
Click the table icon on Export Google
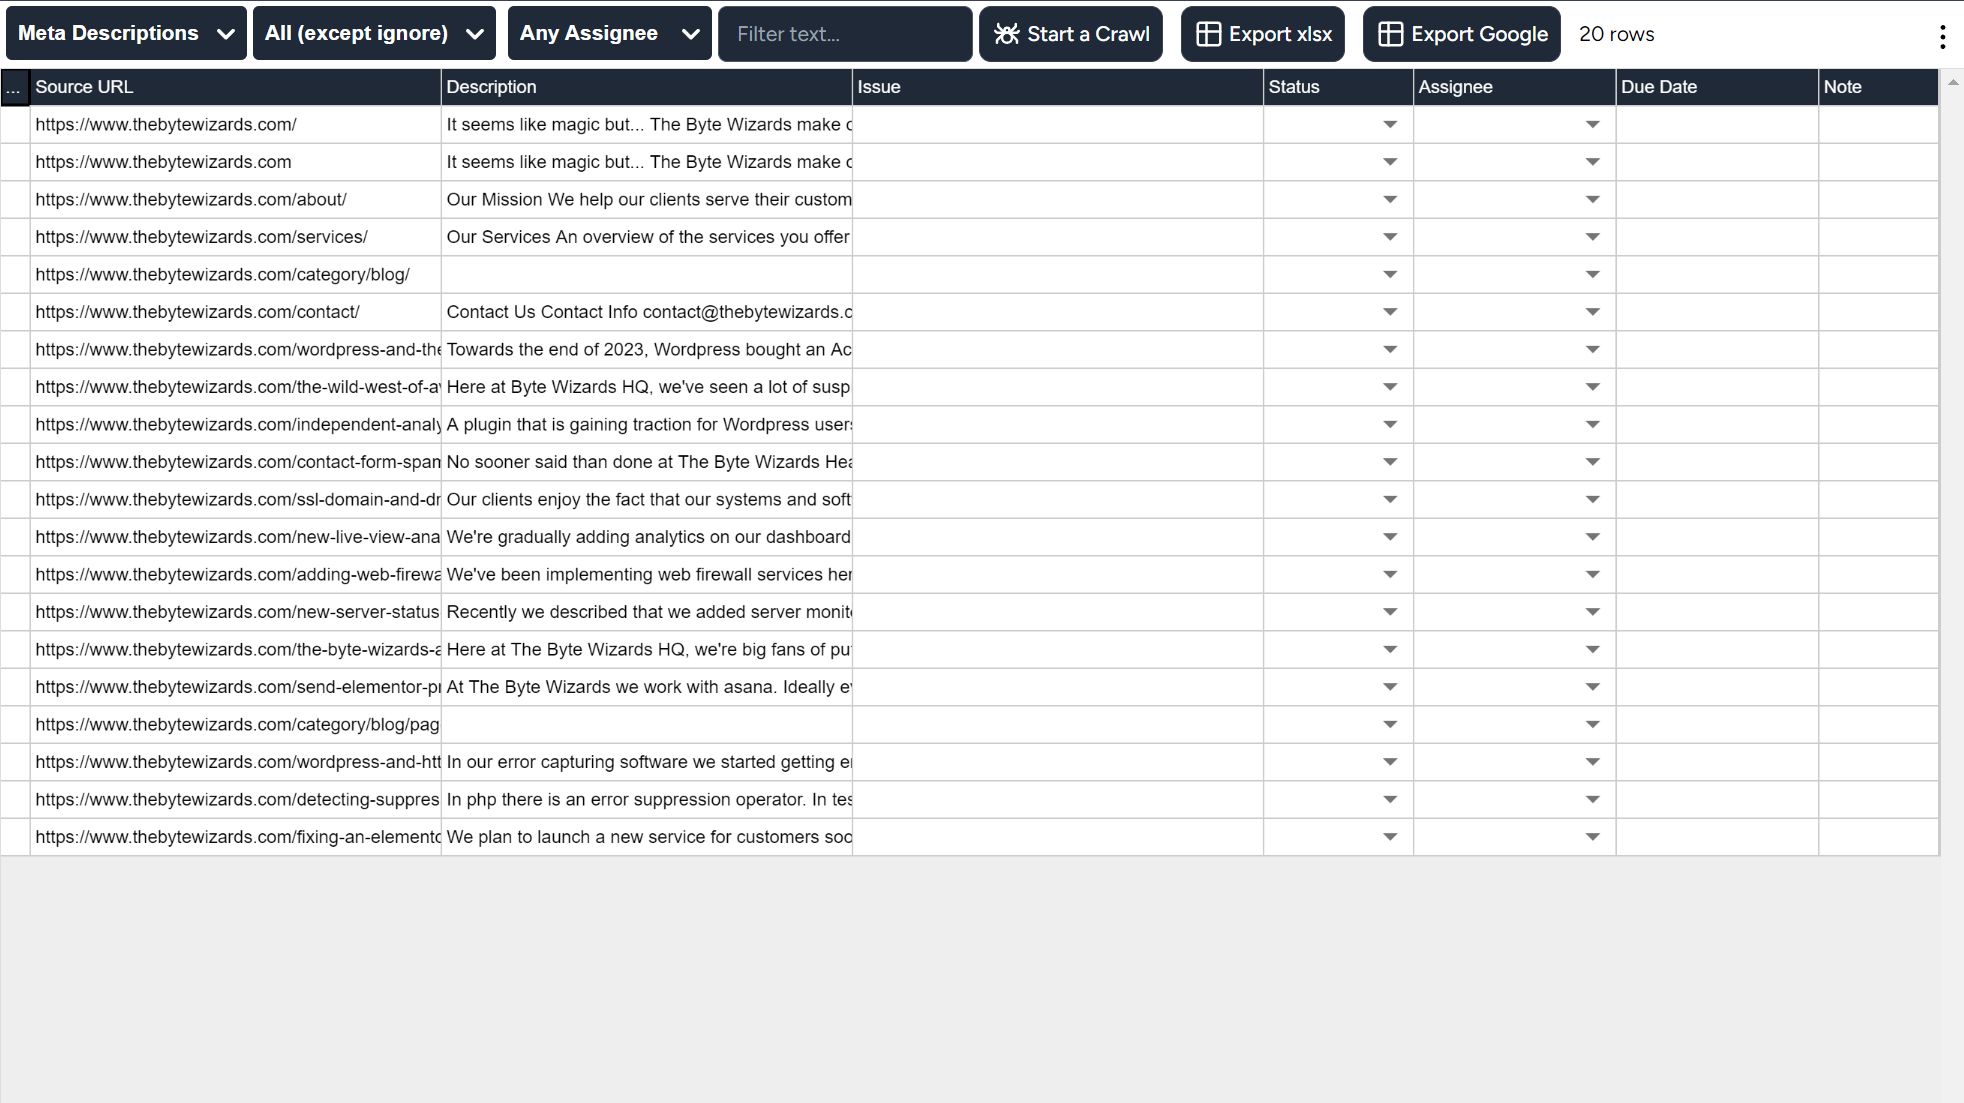pos(1390,34)
